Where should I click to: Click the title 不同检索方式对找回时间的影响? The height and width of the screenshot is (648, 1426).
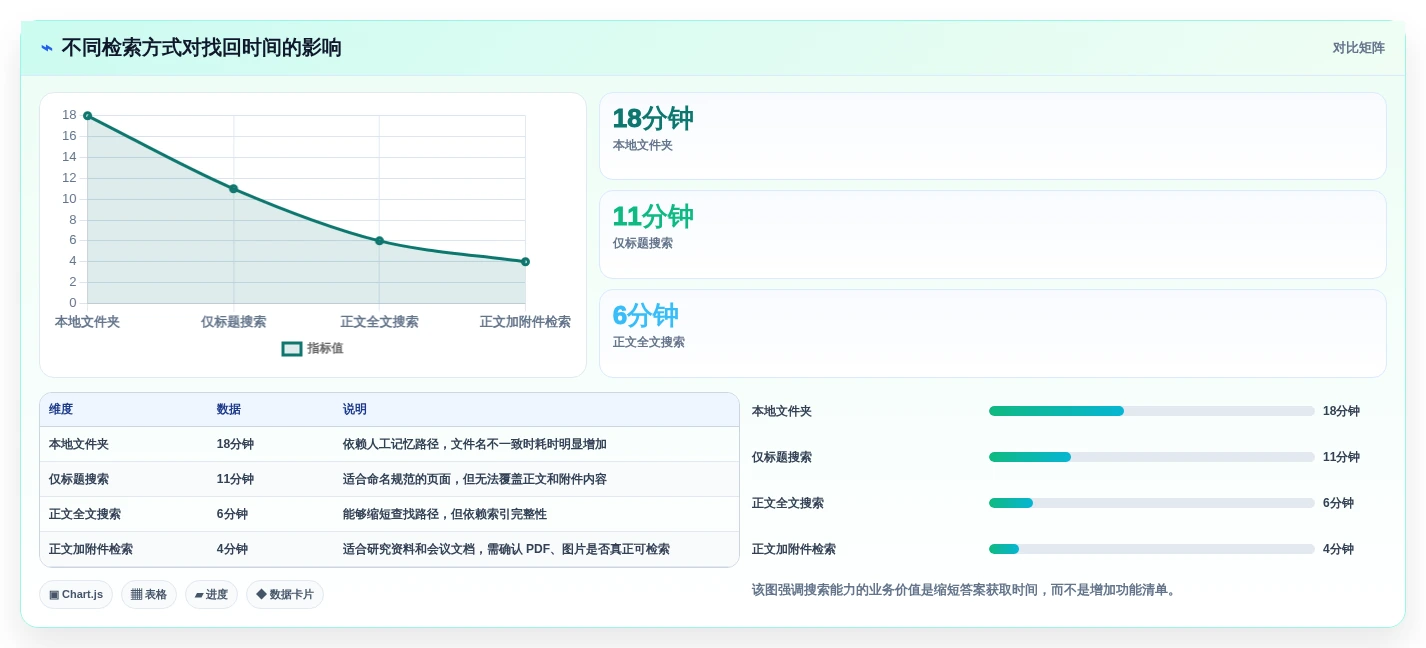pyautogui.click(x=201, y=48)
